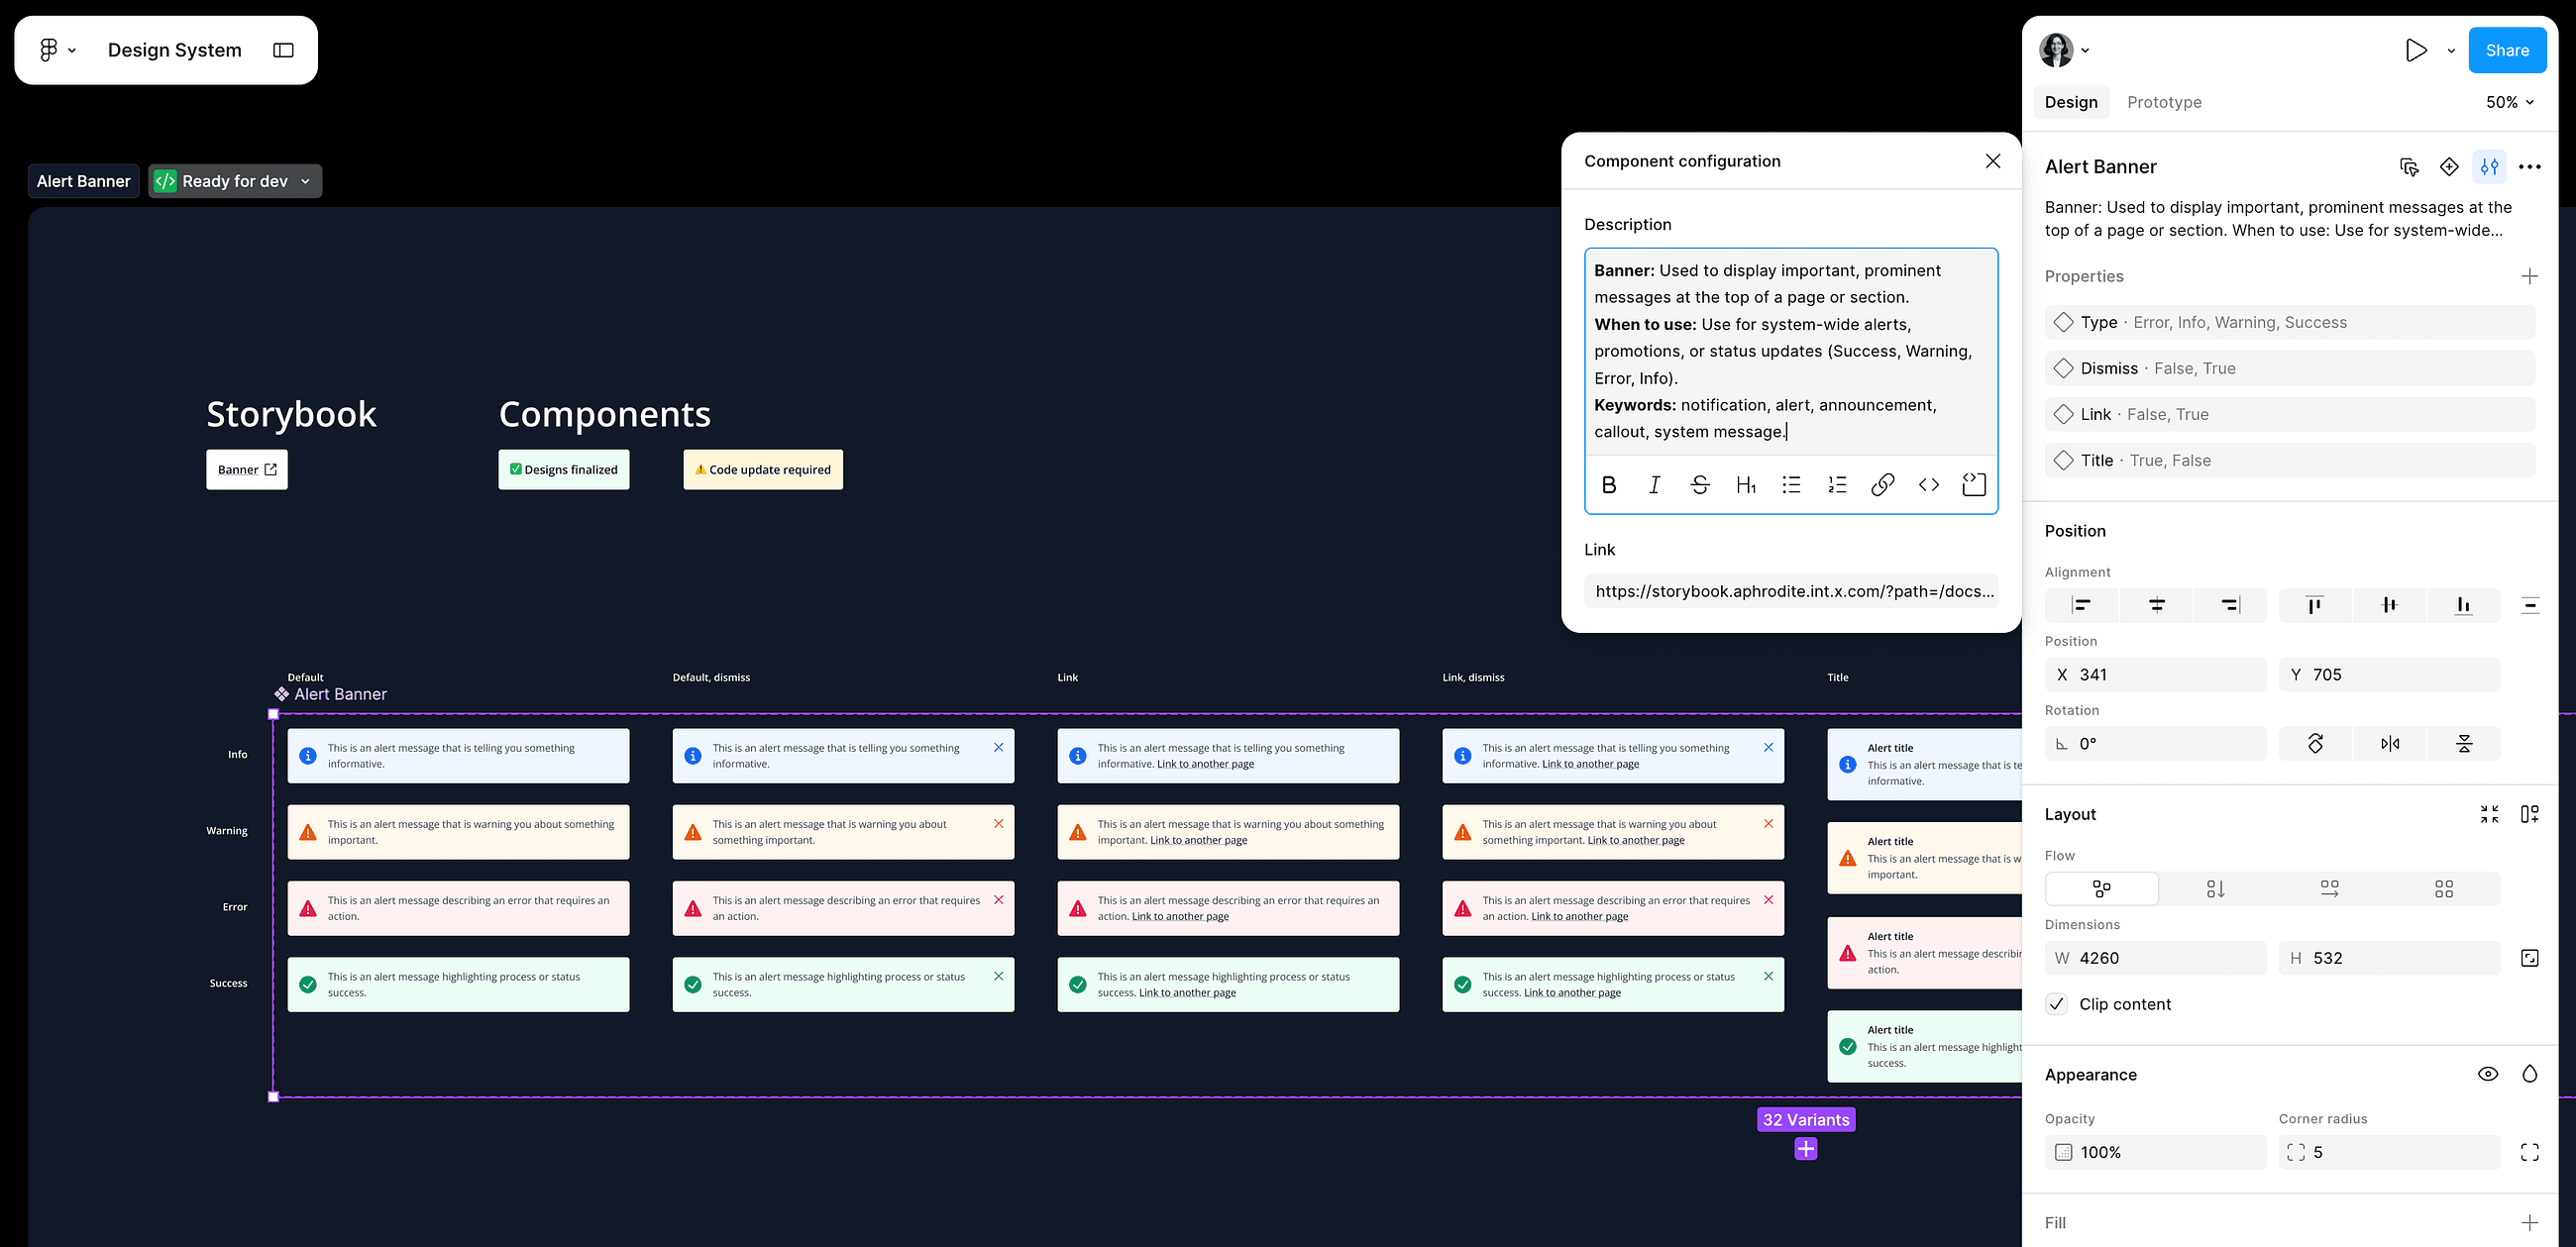
Task: Toggle bold formatting in the description editor
Action: click(x=1609, y=484)
